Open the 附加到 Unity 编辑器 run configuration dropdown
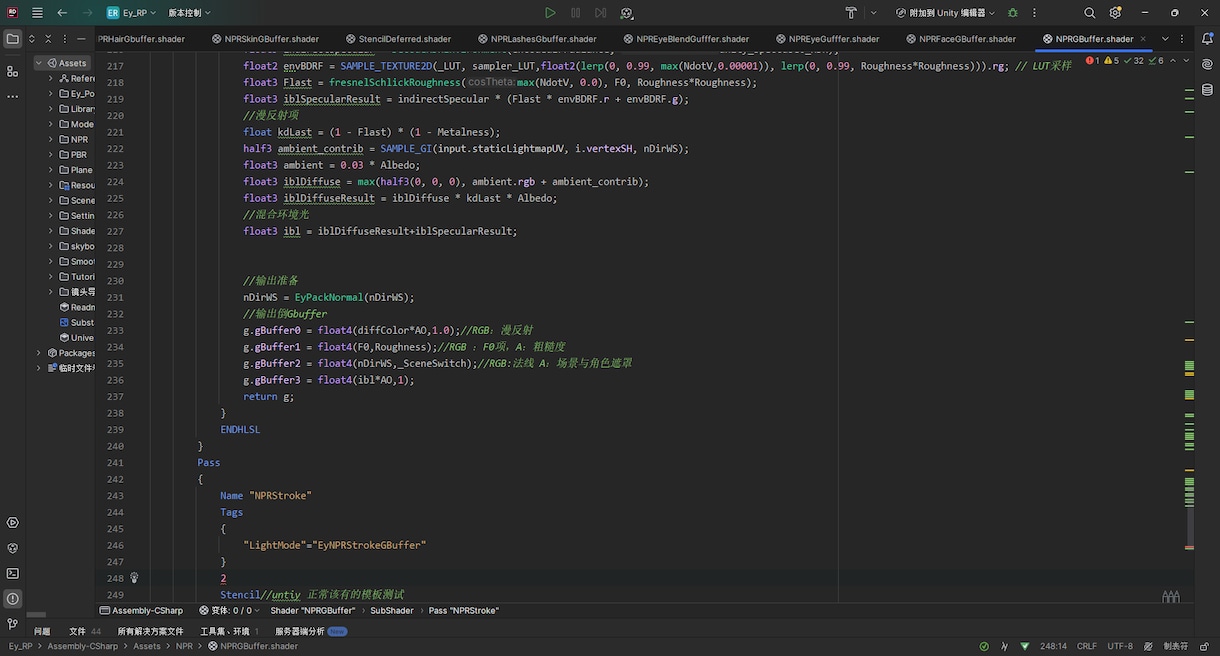The width and height of the screenshot is (1220, 656). click(946, 13)
